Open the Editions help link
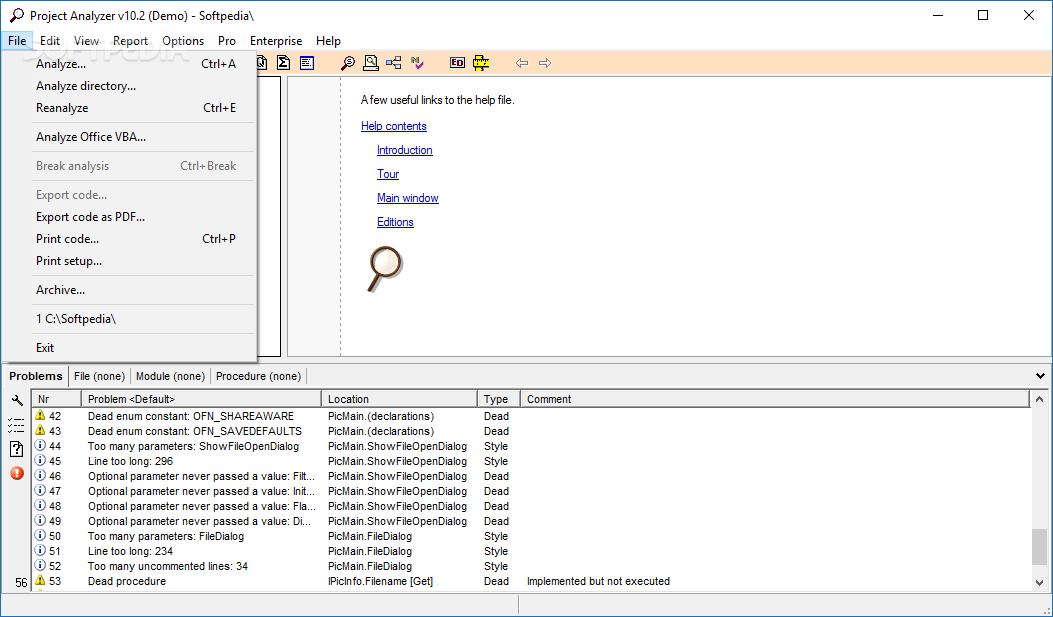Image resolution: width=1053 pixels, height=617 pixels. pyautogui.click(x=395, y=222)
